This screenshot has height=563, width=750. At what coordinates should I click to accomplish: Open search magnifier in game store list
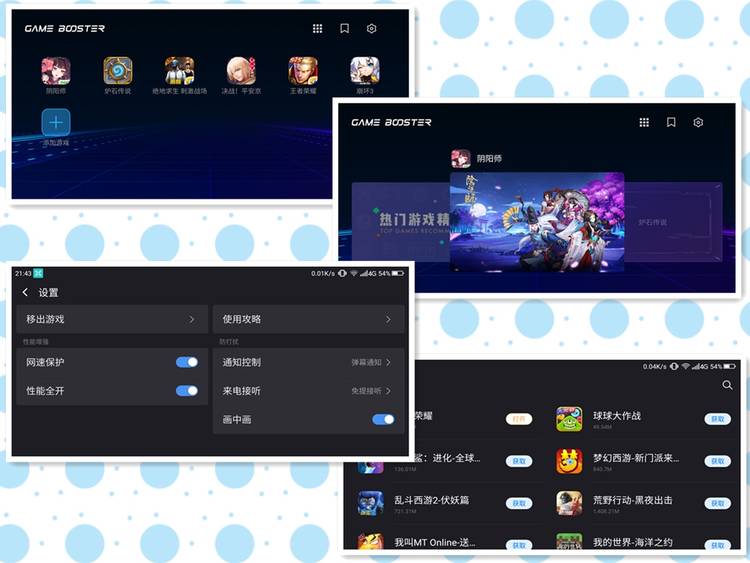pyautogui.click(x=728, y=385)
